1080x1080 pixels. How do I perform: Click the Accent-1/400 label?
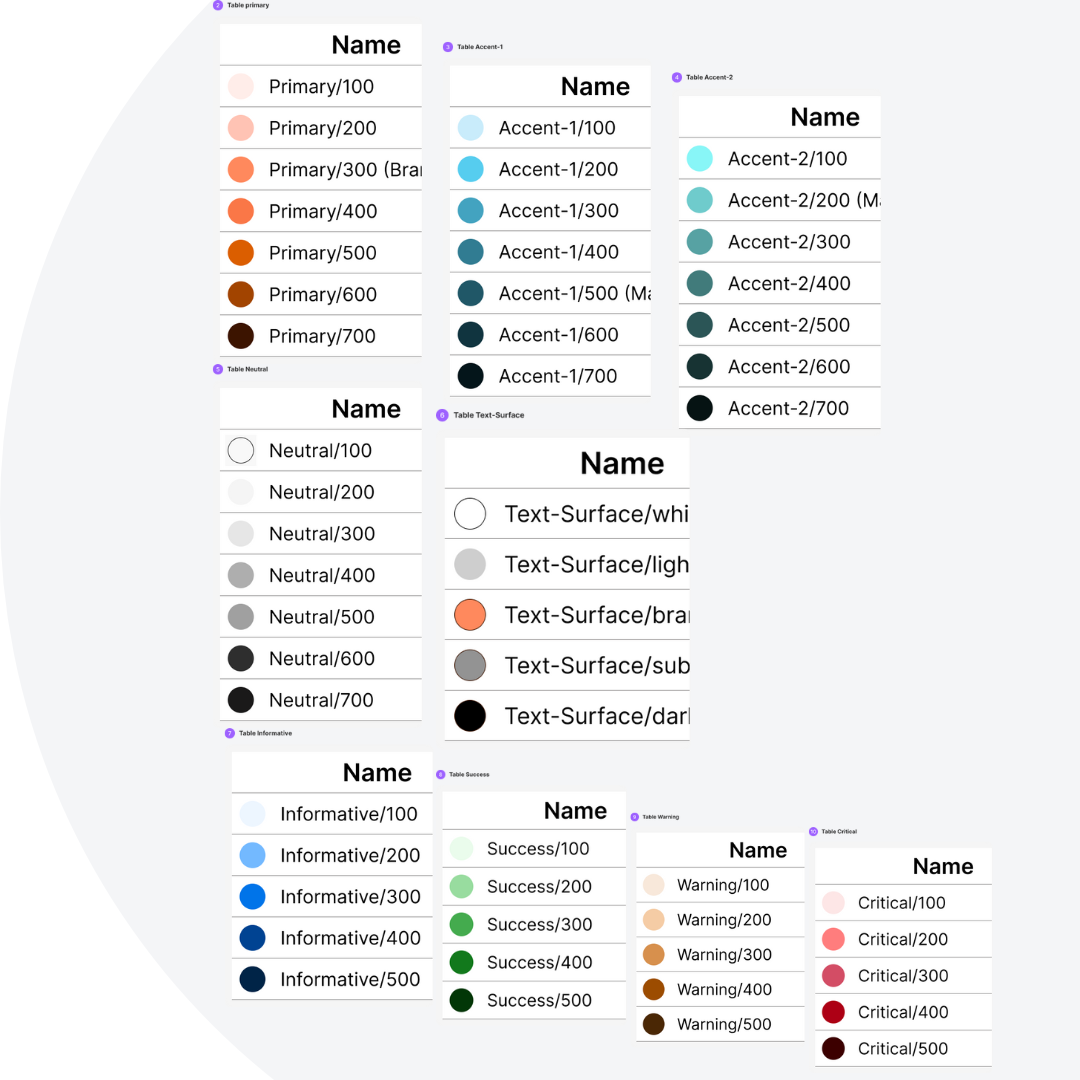[559, 252]
